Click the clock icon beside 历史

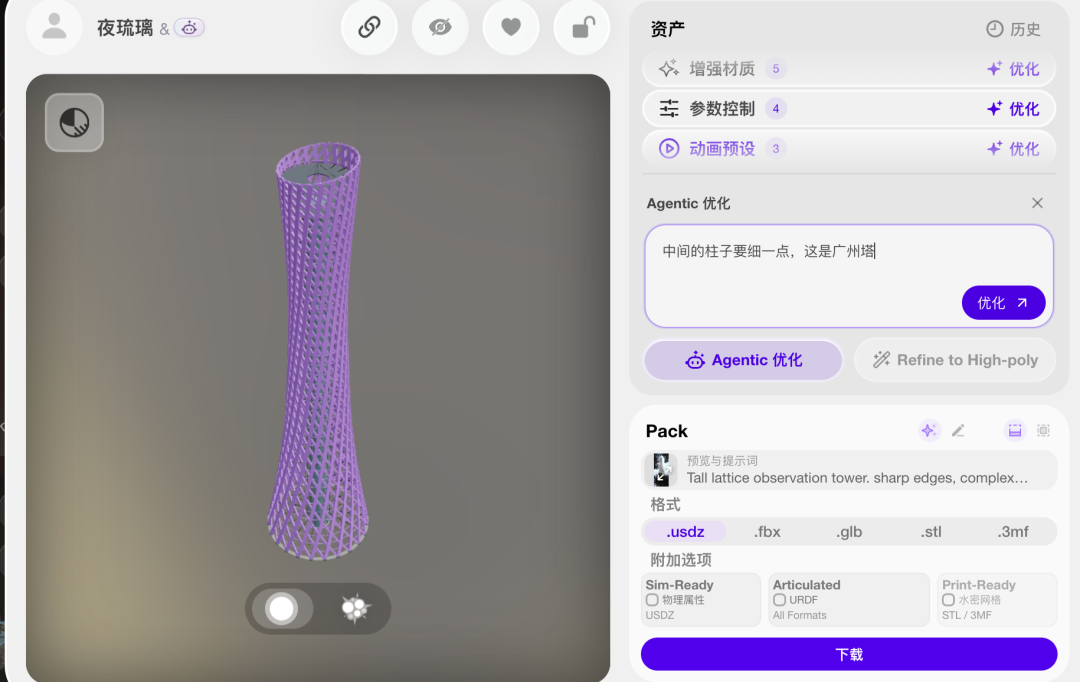[x=995, y=29]
